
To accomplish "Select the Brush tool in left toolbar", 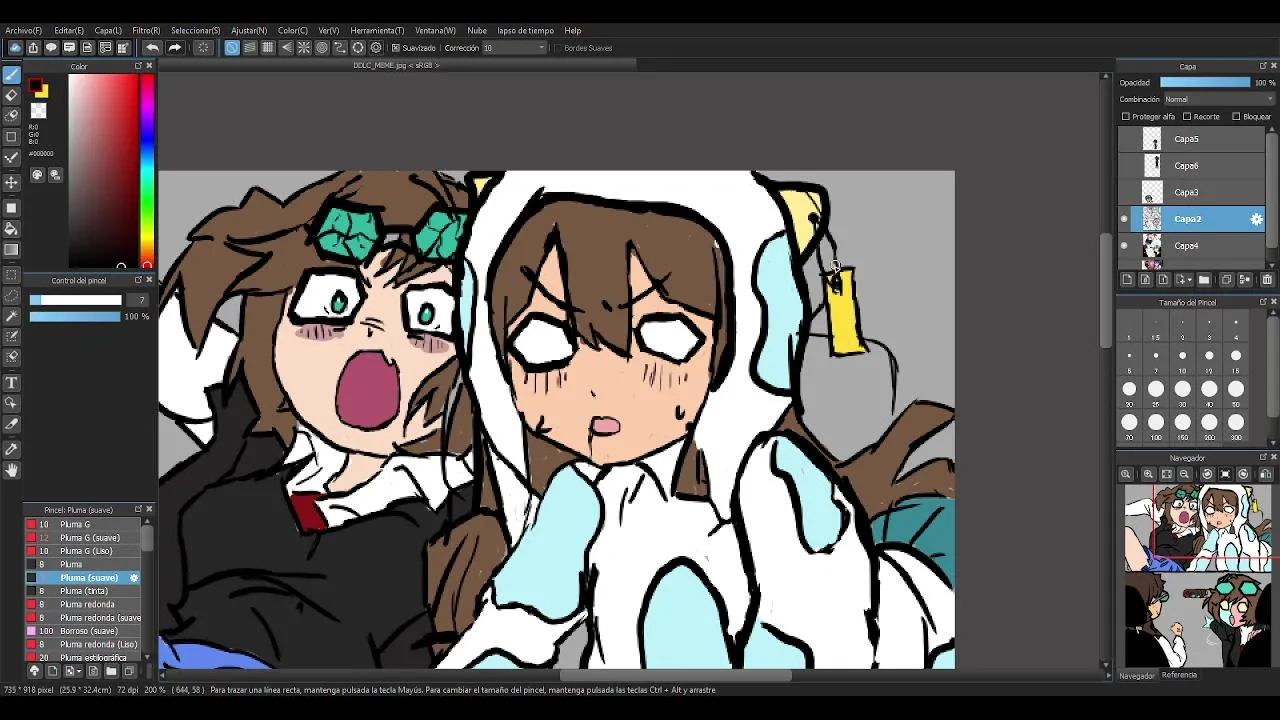I will [12, 75].
